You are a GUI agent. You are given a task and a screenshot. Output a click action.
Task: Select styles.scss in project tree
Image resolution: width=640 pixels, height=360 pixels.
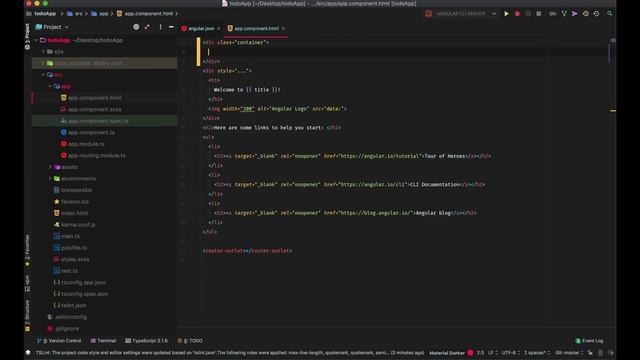[x=75, y=259]
